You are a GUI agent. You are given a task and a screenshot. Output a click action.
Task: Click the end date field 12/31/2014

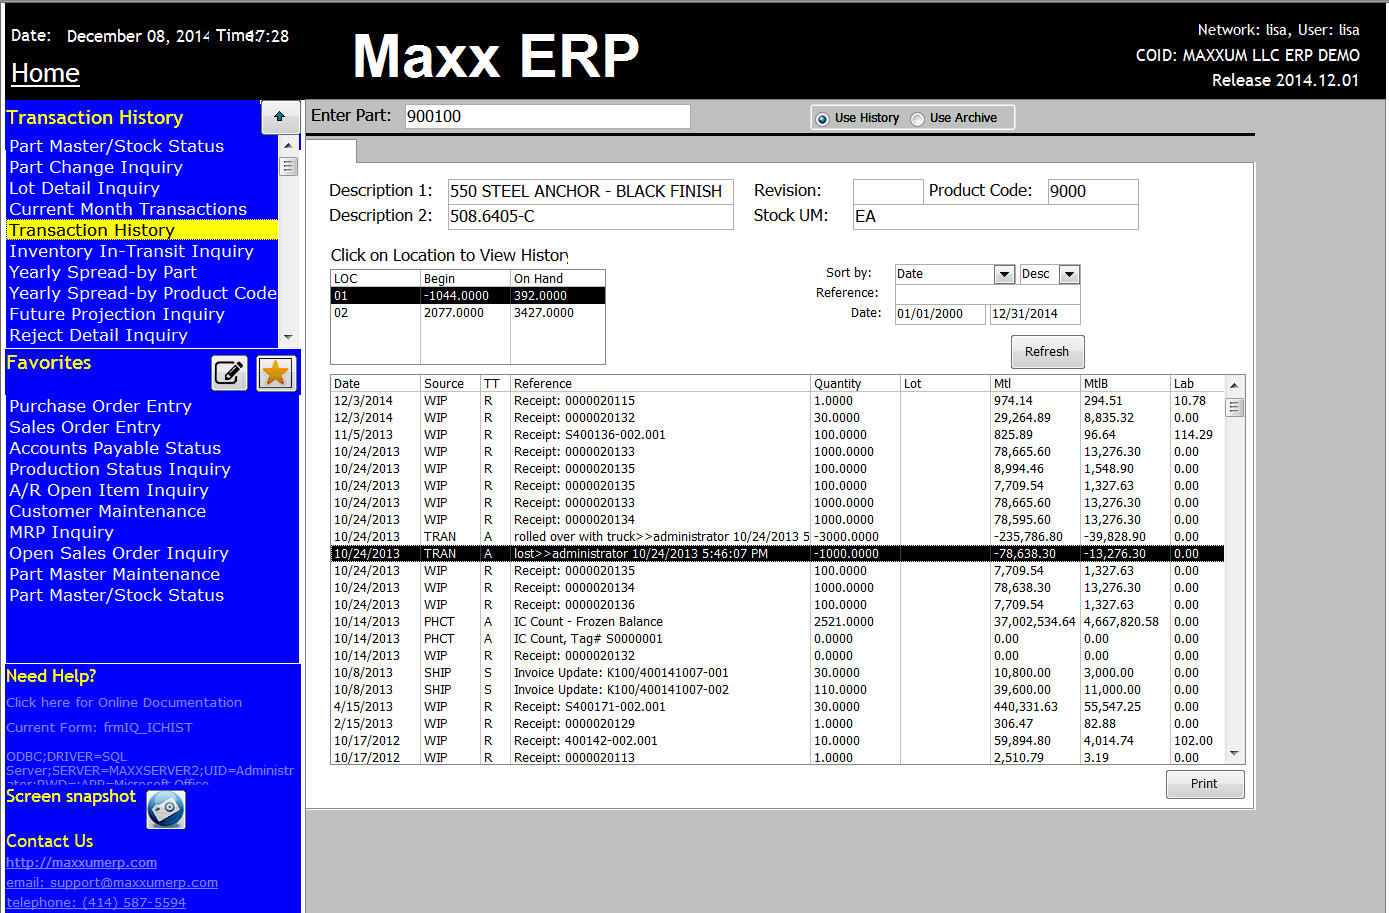coord(1035,314)
